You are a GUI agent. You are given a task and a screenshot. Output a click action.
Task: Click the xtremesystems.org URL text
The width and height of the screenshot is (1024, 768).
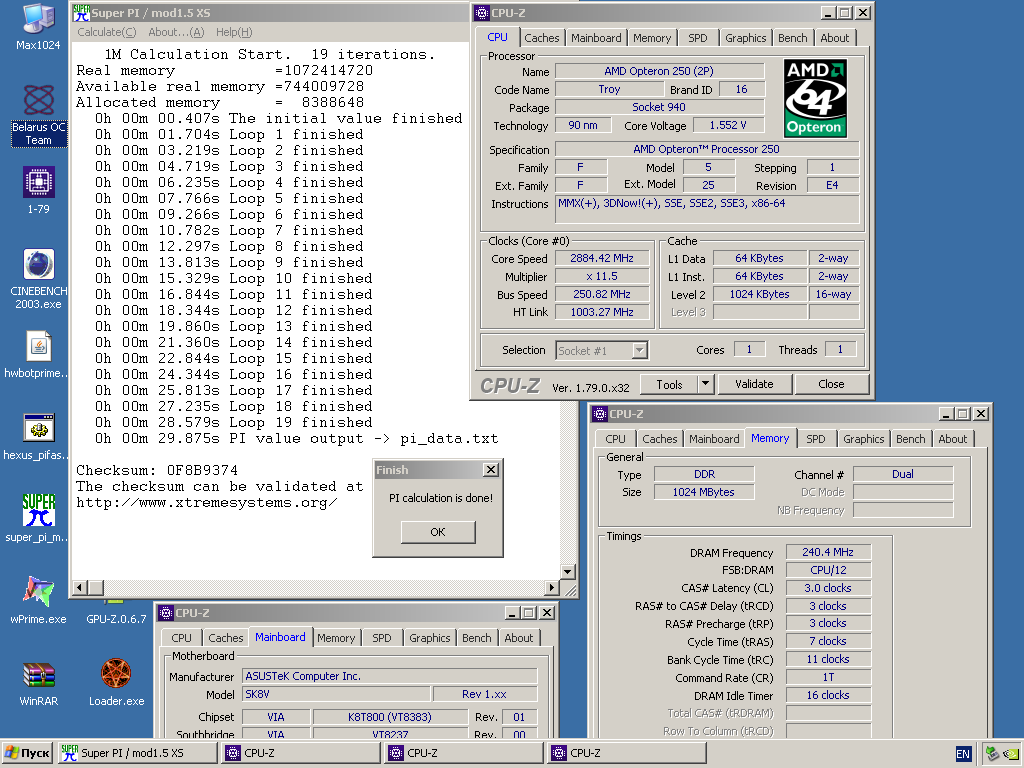pyautogui.click(x=206, y=502)
